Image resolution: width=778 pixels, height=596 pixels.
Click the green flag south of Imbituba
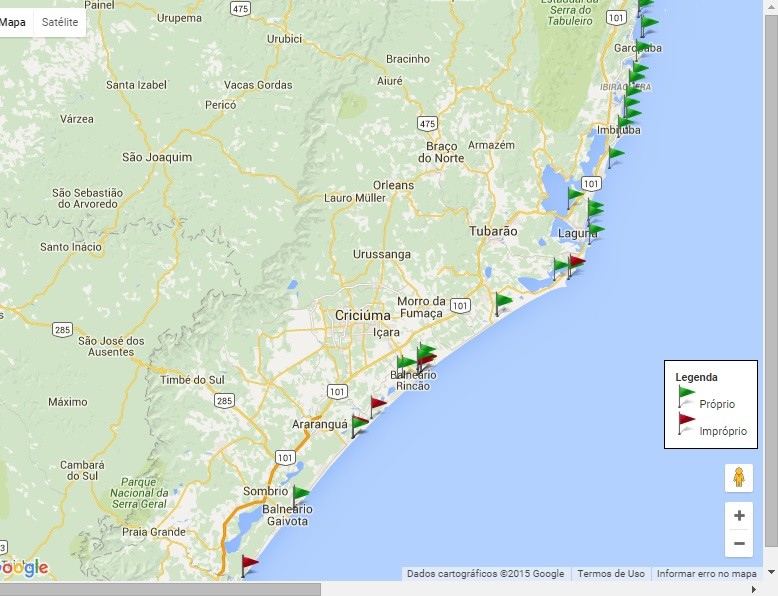click(x=616, y=157)
